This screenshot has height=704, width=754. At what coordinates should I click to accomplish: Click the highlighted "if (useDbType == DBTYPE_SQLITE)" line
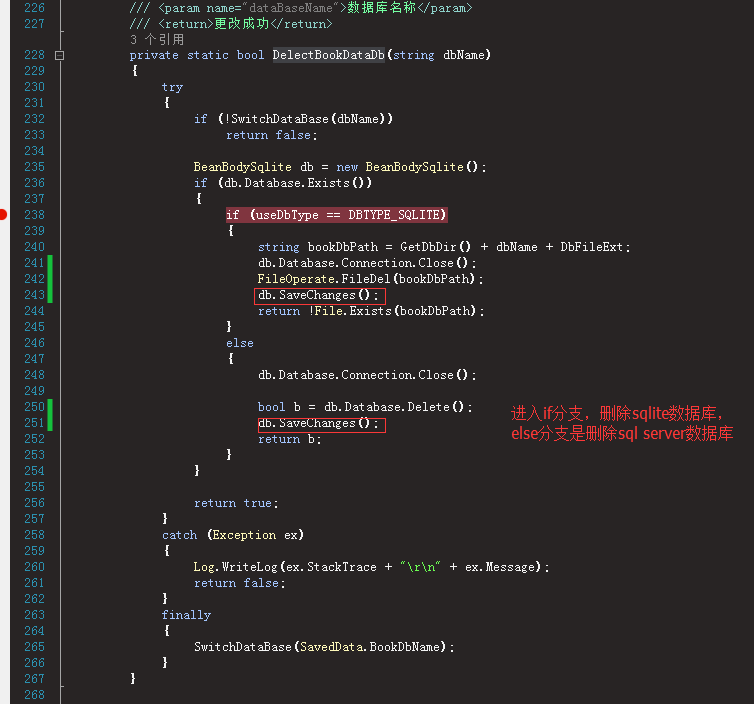click(337, 214)
